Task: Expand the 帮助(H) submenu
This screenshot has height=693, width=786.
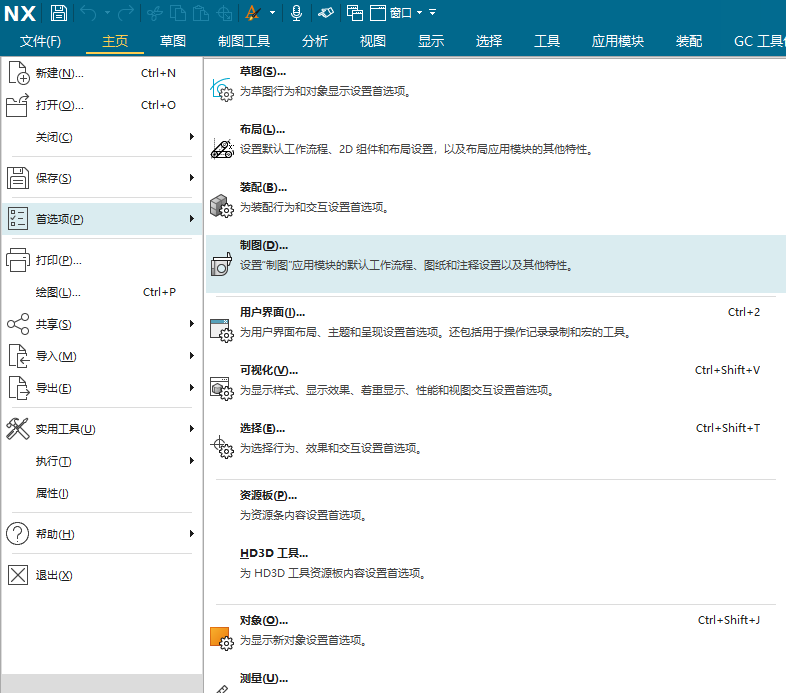Action: click(102, 534)
